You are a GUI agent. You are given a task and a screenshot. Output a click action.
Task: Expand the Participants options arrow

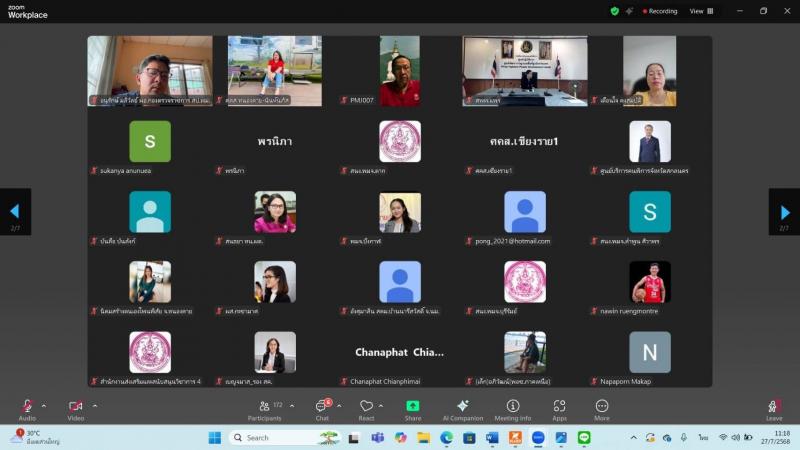292,406
